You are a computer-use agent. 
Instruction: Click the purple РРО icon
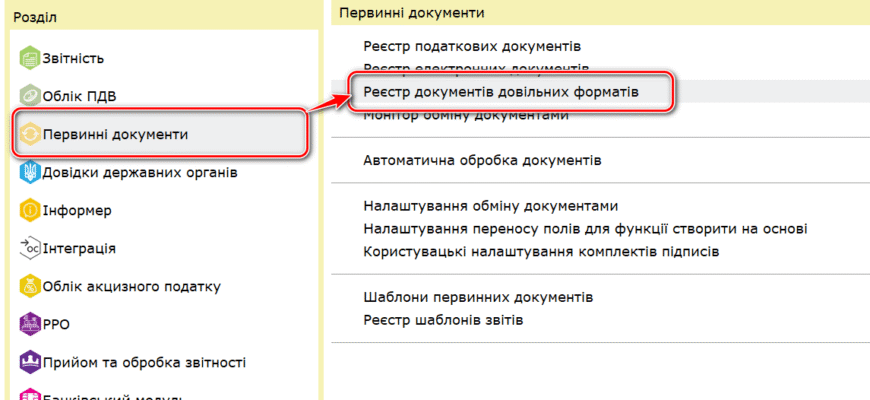[29, 324]
